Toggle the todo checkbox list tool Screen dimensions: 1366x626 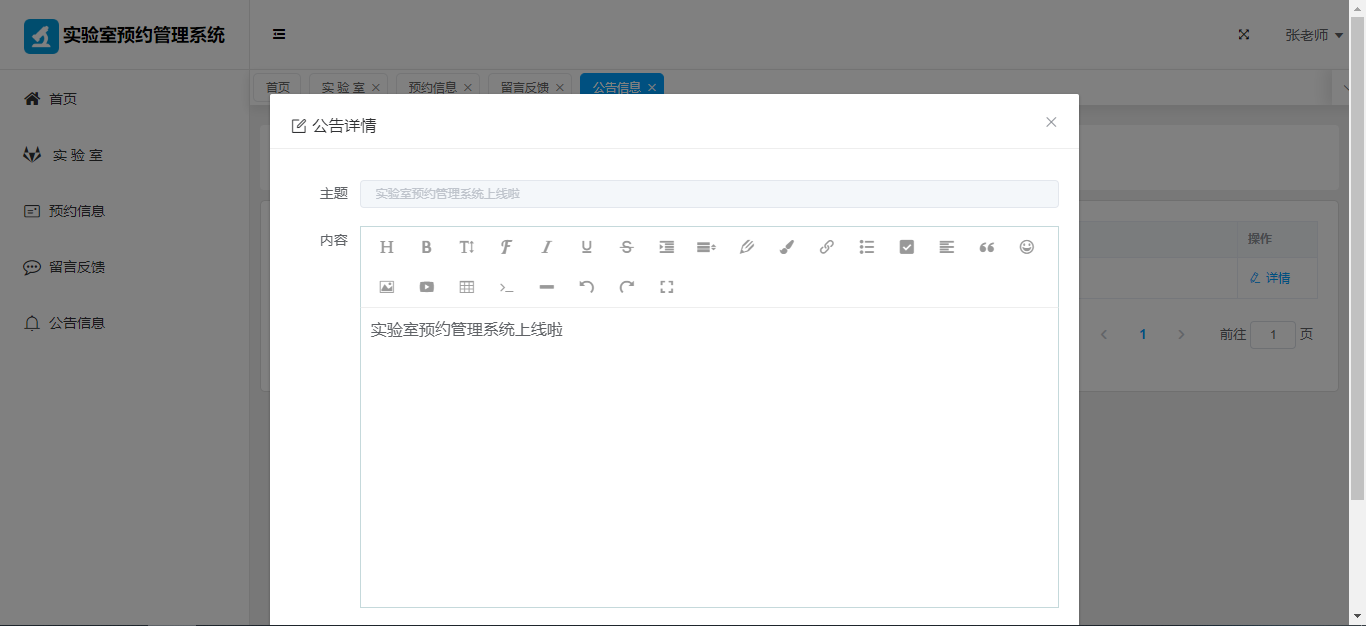(x=907, y=247)
